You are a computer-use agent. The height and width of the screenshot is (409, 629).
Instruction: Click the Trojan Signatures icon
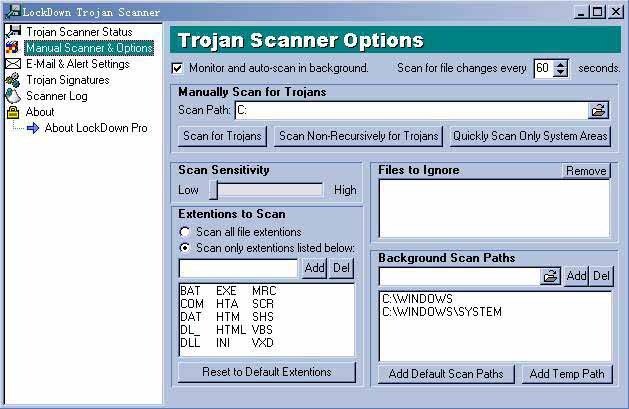tap(13, 80)
